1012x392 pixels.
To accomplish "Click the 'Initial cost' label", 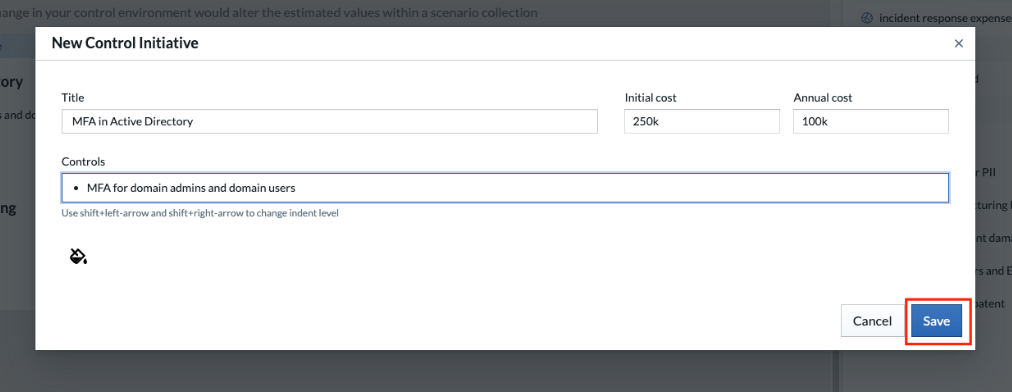I will click(651, 98).
